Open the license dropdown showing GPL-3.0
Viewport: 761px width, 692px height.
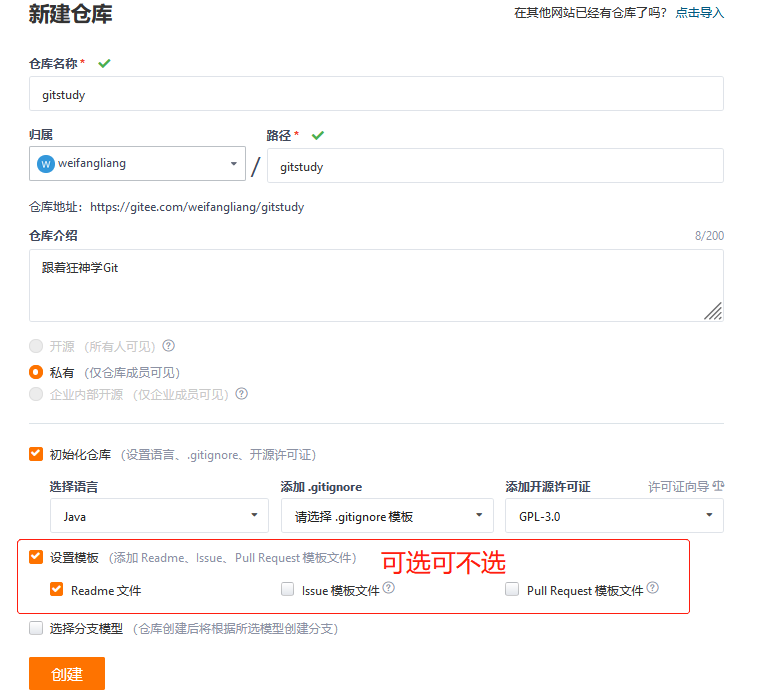[614, 515]
